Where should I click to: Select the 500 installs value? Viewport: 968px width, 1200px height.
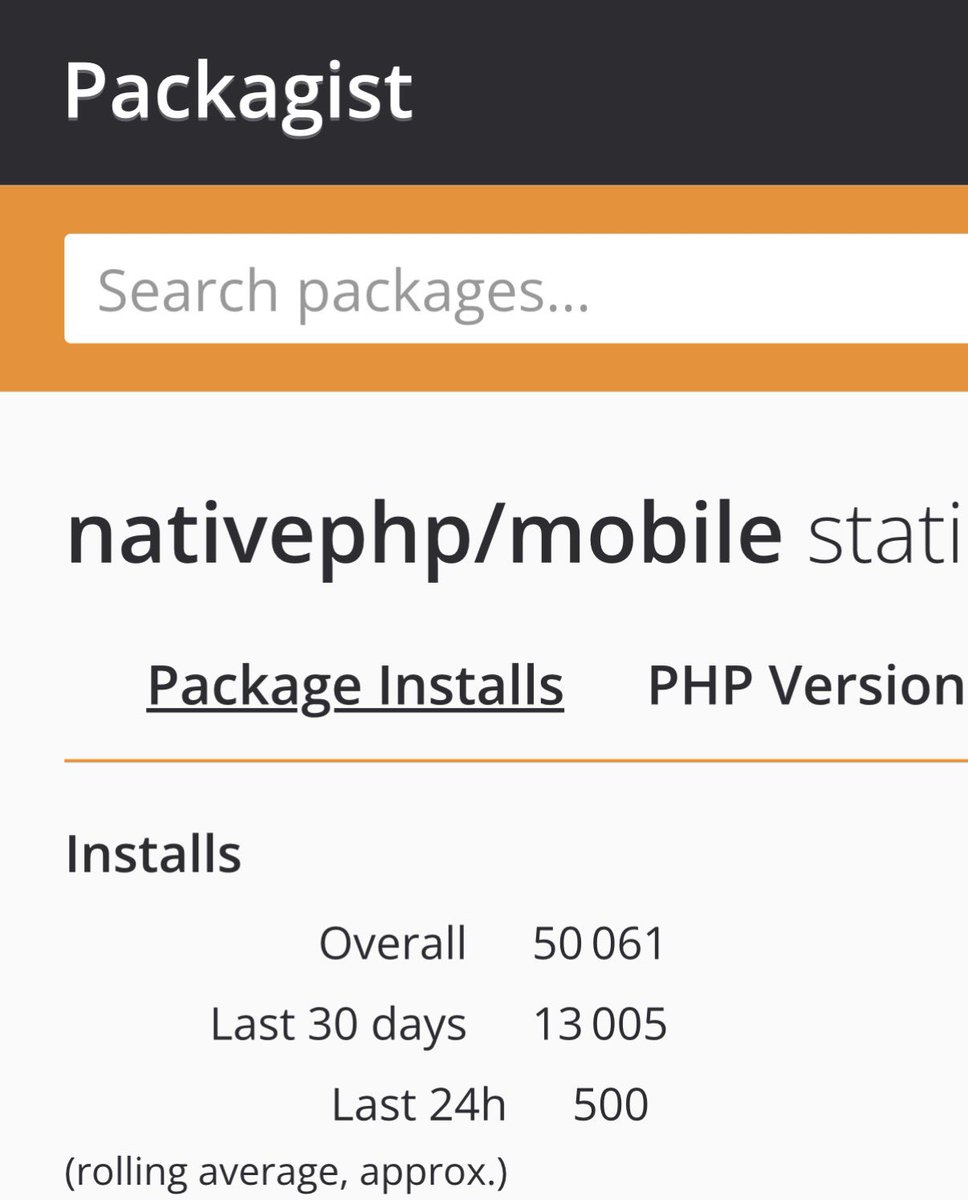point(611,1105)
